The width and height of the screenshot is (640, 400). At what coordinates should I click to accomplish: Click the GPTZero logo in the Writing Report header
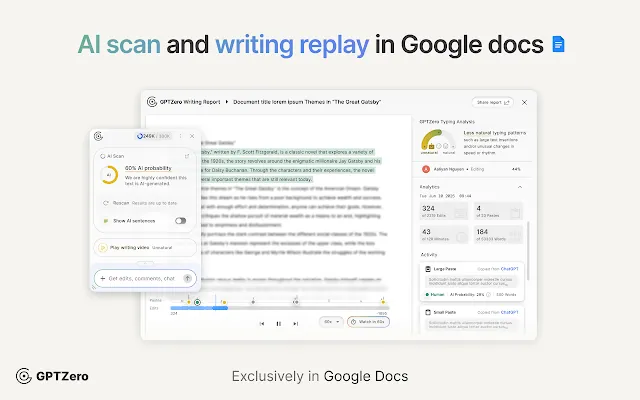[152, 102]
